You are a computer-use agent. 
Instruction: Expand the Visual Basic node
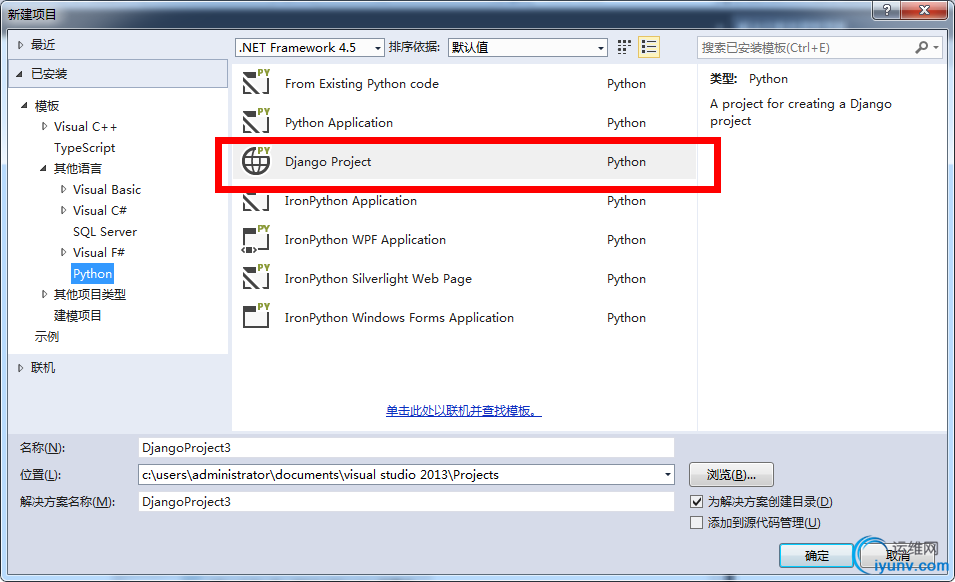click(x=63, y=189)
